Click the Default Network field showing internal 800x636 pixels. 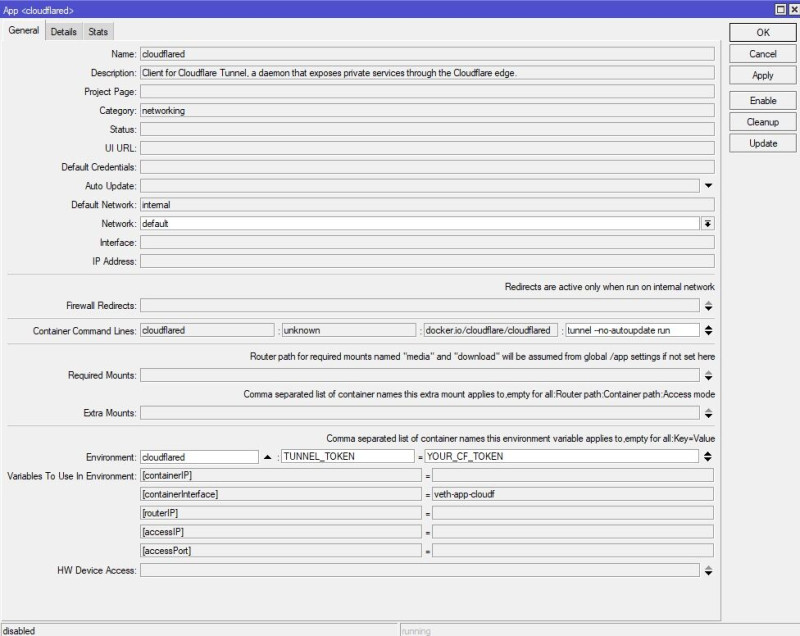click(427, 205)
